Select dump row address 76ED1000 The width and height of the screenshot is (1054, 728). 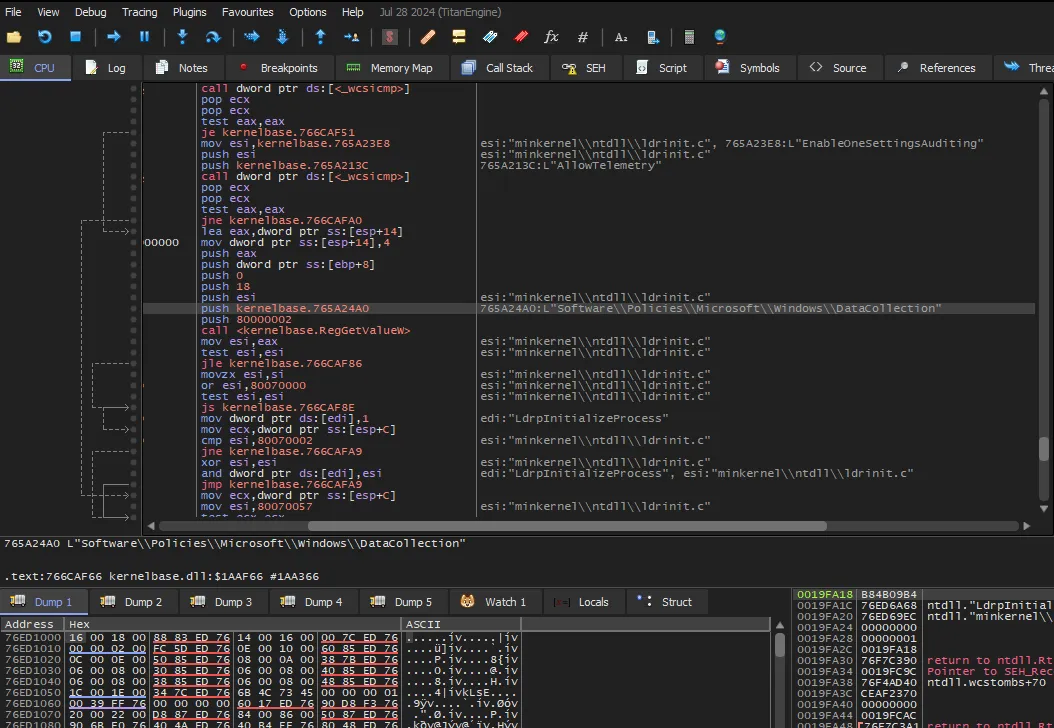coord(34,637)
